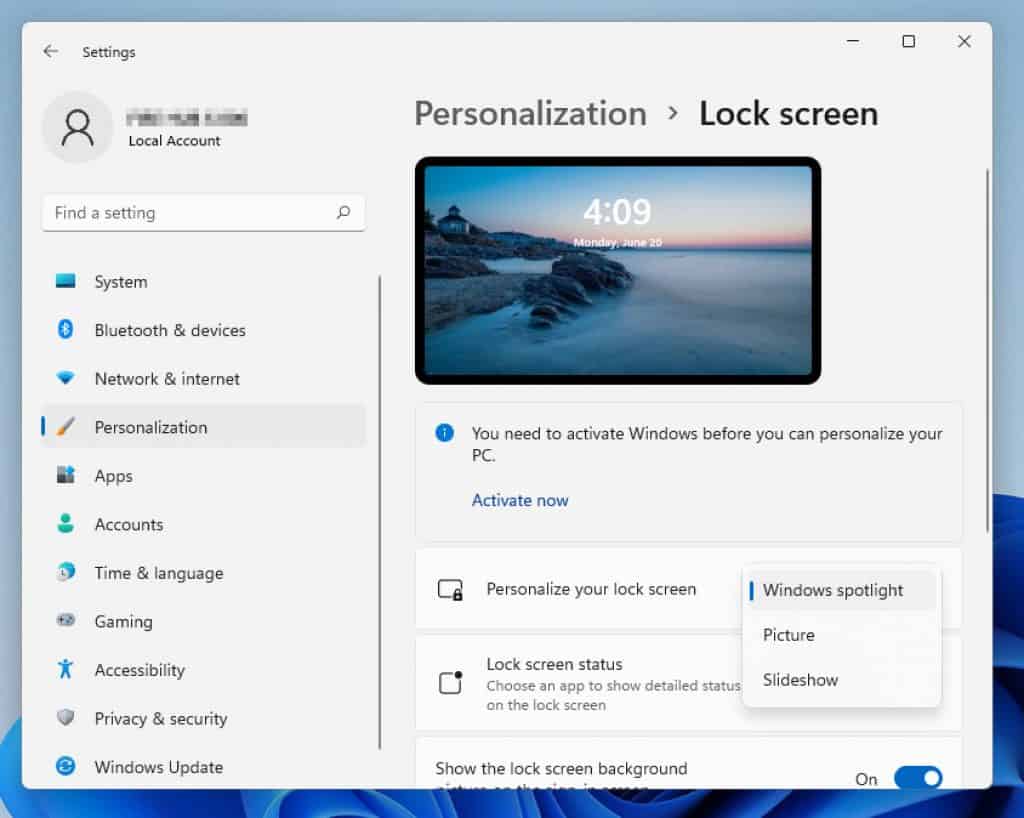The width and height of the screenshot is (1024, 818).
Task: Open System settings
Action: tap(203, 282)
